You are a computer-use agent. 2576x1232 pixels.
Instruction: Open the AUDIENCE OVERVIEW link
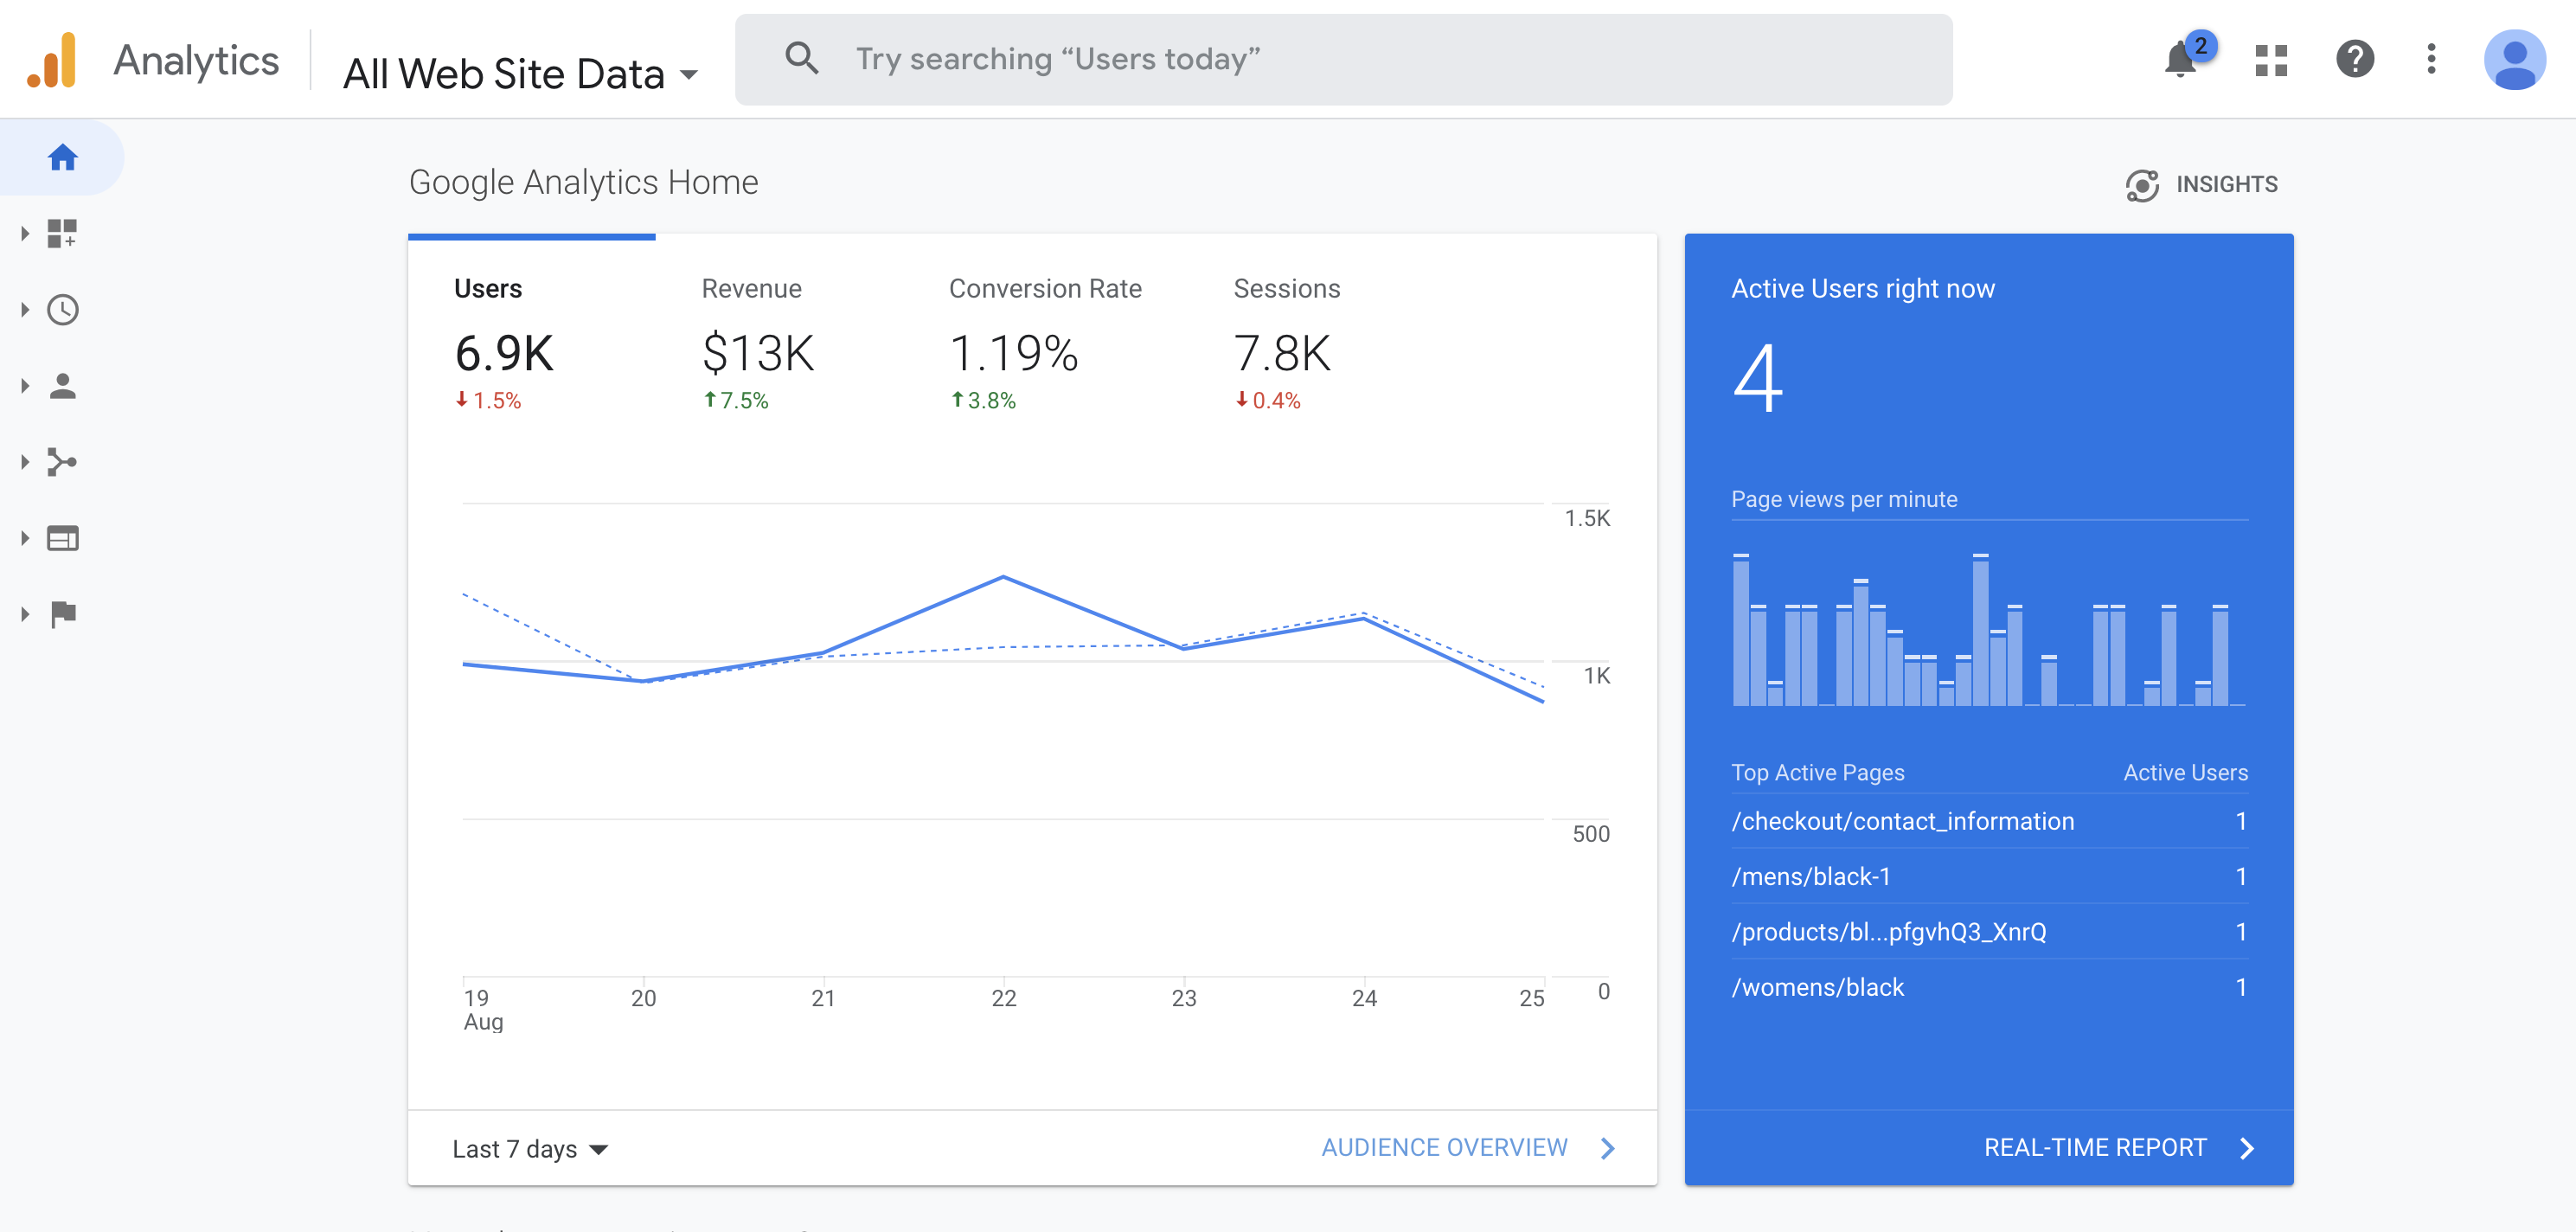pyautogui.click(x=1444, y=1148)
